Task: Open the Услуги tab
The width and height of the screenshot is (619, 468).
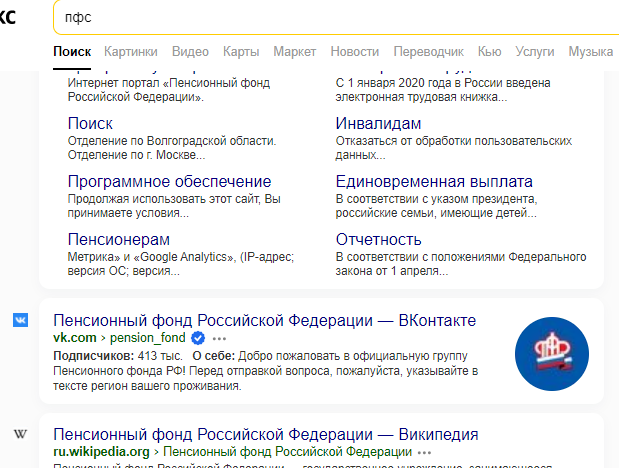Action: coord(535,52)
